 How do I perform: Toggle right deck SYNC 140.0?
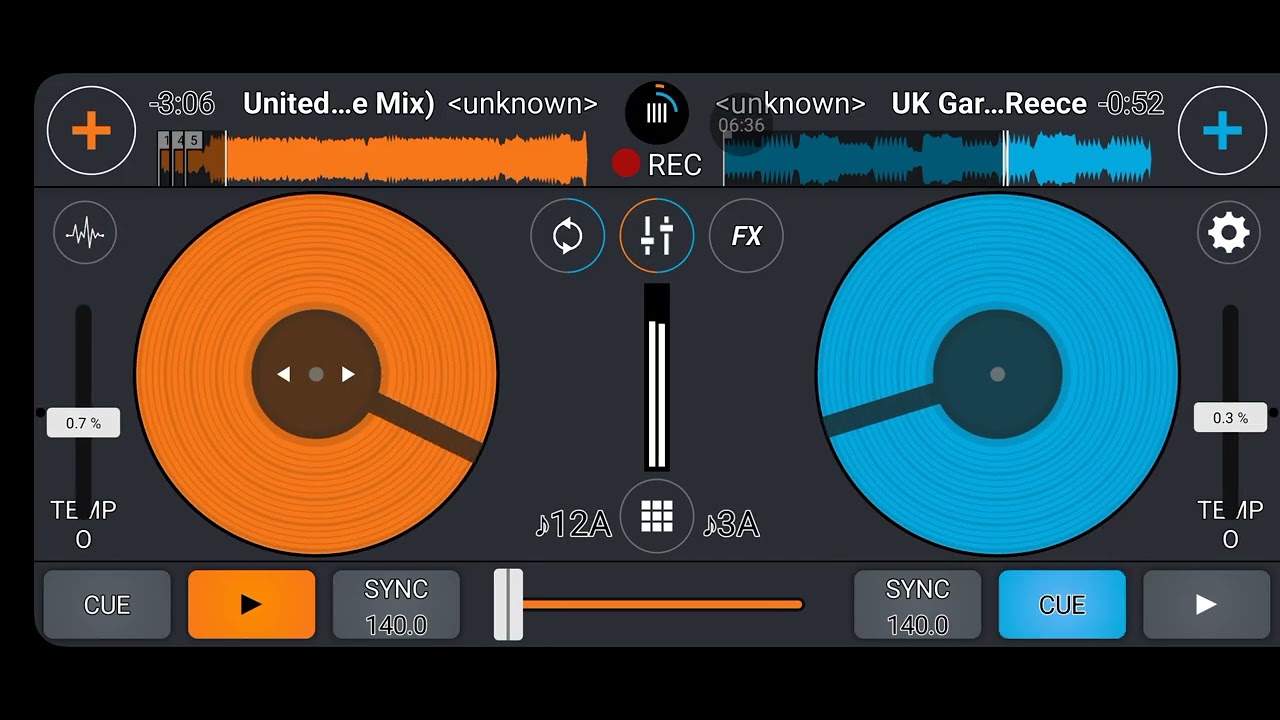coord(917,604)
